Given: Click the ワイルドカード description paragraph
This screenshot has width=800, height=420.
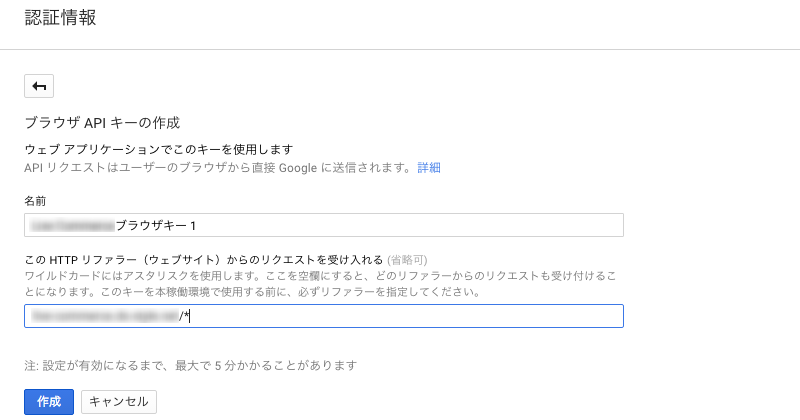Looking at the screenshot, I should tap(320, 284).
